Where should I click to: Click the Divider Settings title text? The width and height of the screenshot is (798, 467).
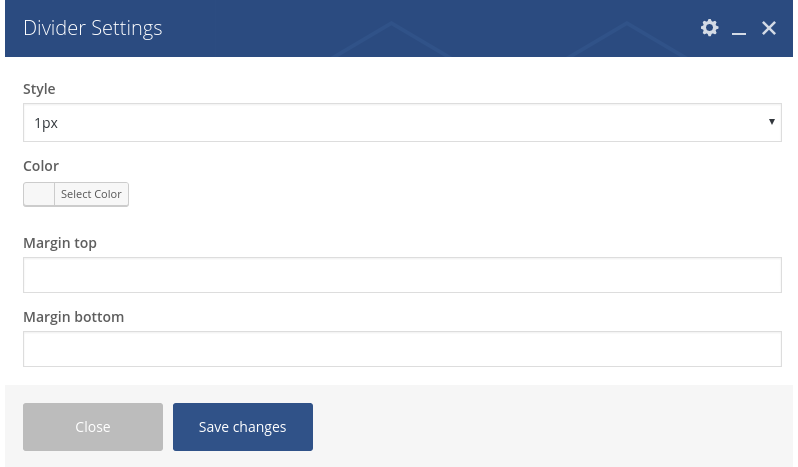[x=93, y=28]
